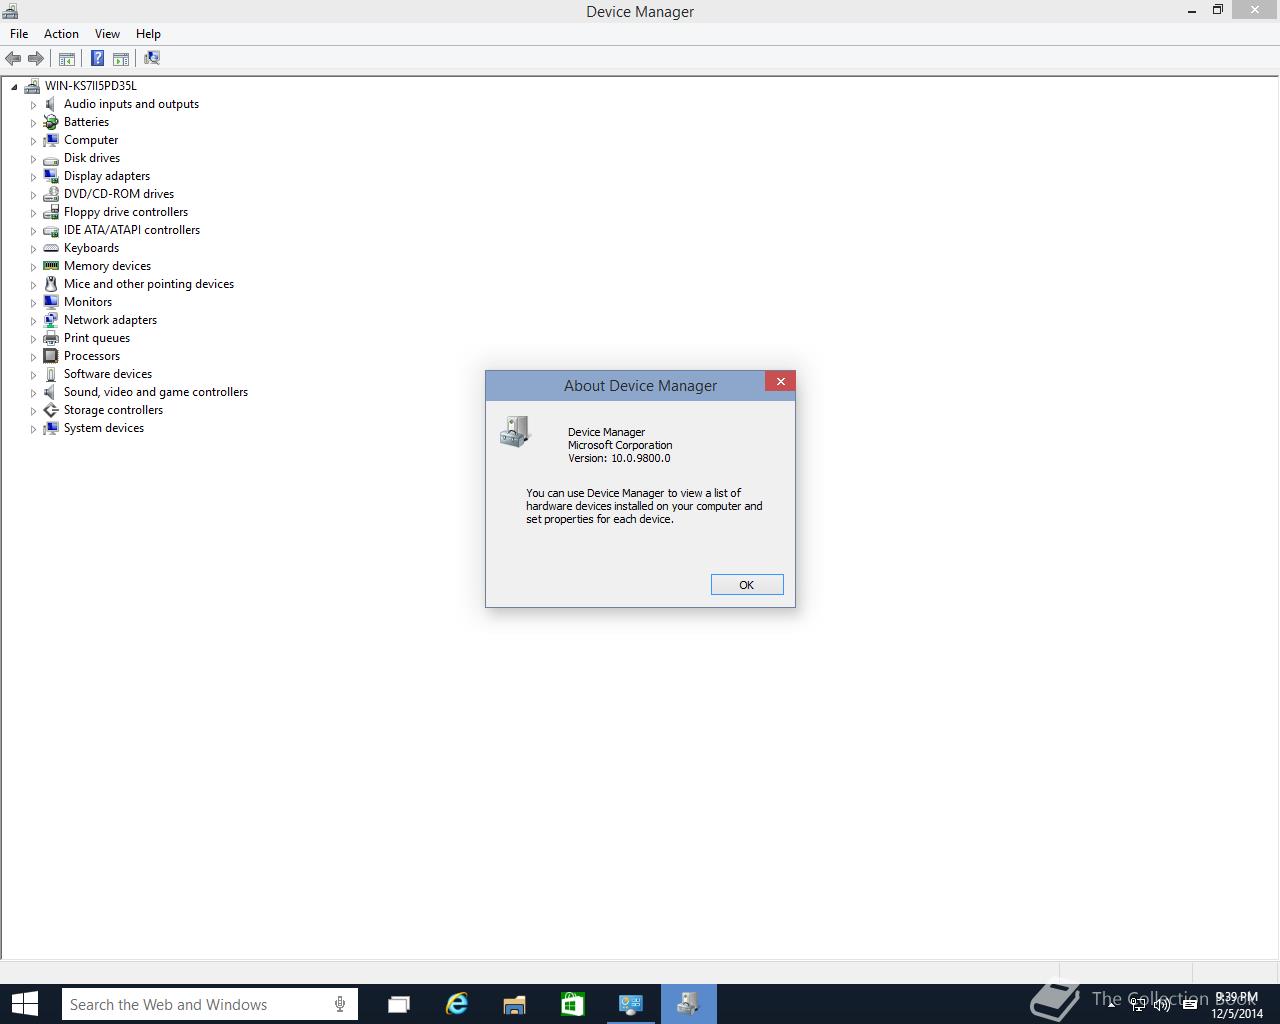Image resolution: width=1280 pixels, height=1024 pixels.
Task: Launch Internet Explorer from the taskbar
Action: pos(457,1004)
